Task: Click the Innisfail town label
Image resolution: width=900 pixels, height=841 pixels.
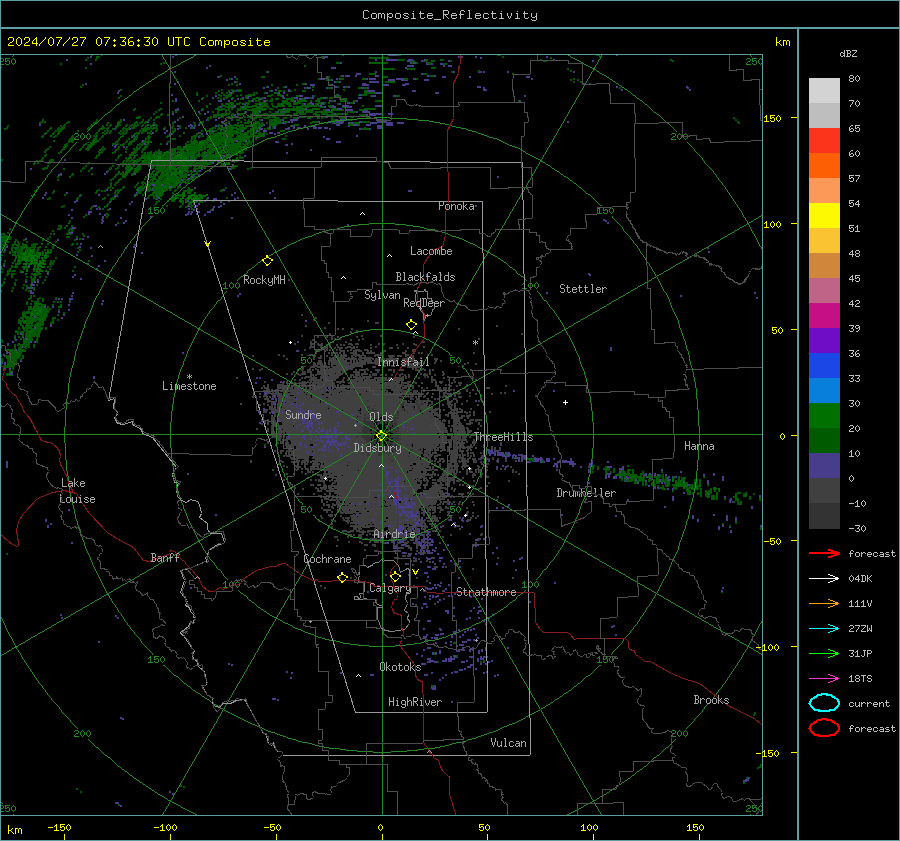Action: [403, 362]
